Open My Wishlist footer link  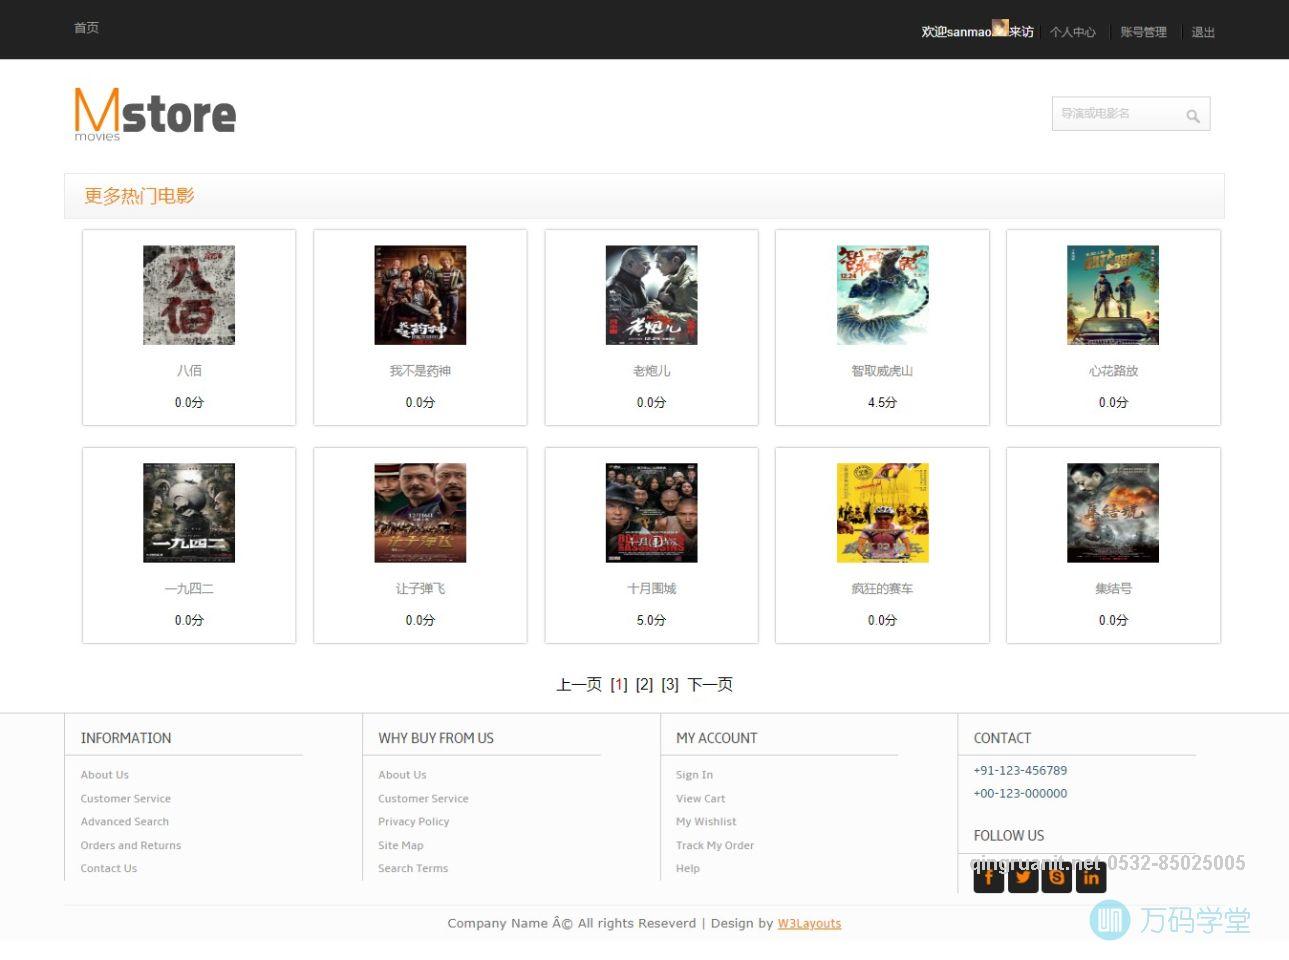[x=706, y=822]
